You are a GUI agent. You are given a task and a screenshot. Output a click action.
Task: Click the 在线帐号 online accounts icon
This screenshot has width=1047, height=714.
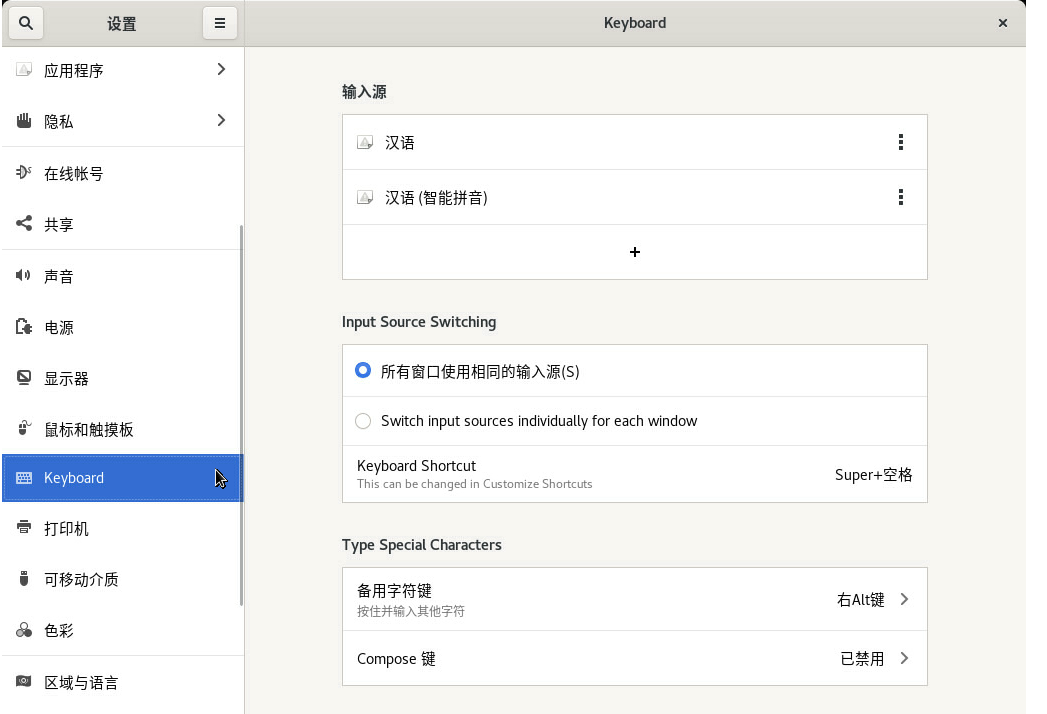click(x=24, y=173)
